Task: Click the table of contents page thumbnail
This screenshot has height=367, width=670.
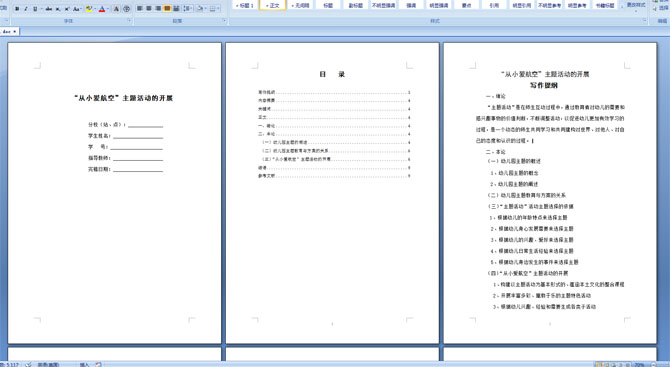Action: coord(332,193)
